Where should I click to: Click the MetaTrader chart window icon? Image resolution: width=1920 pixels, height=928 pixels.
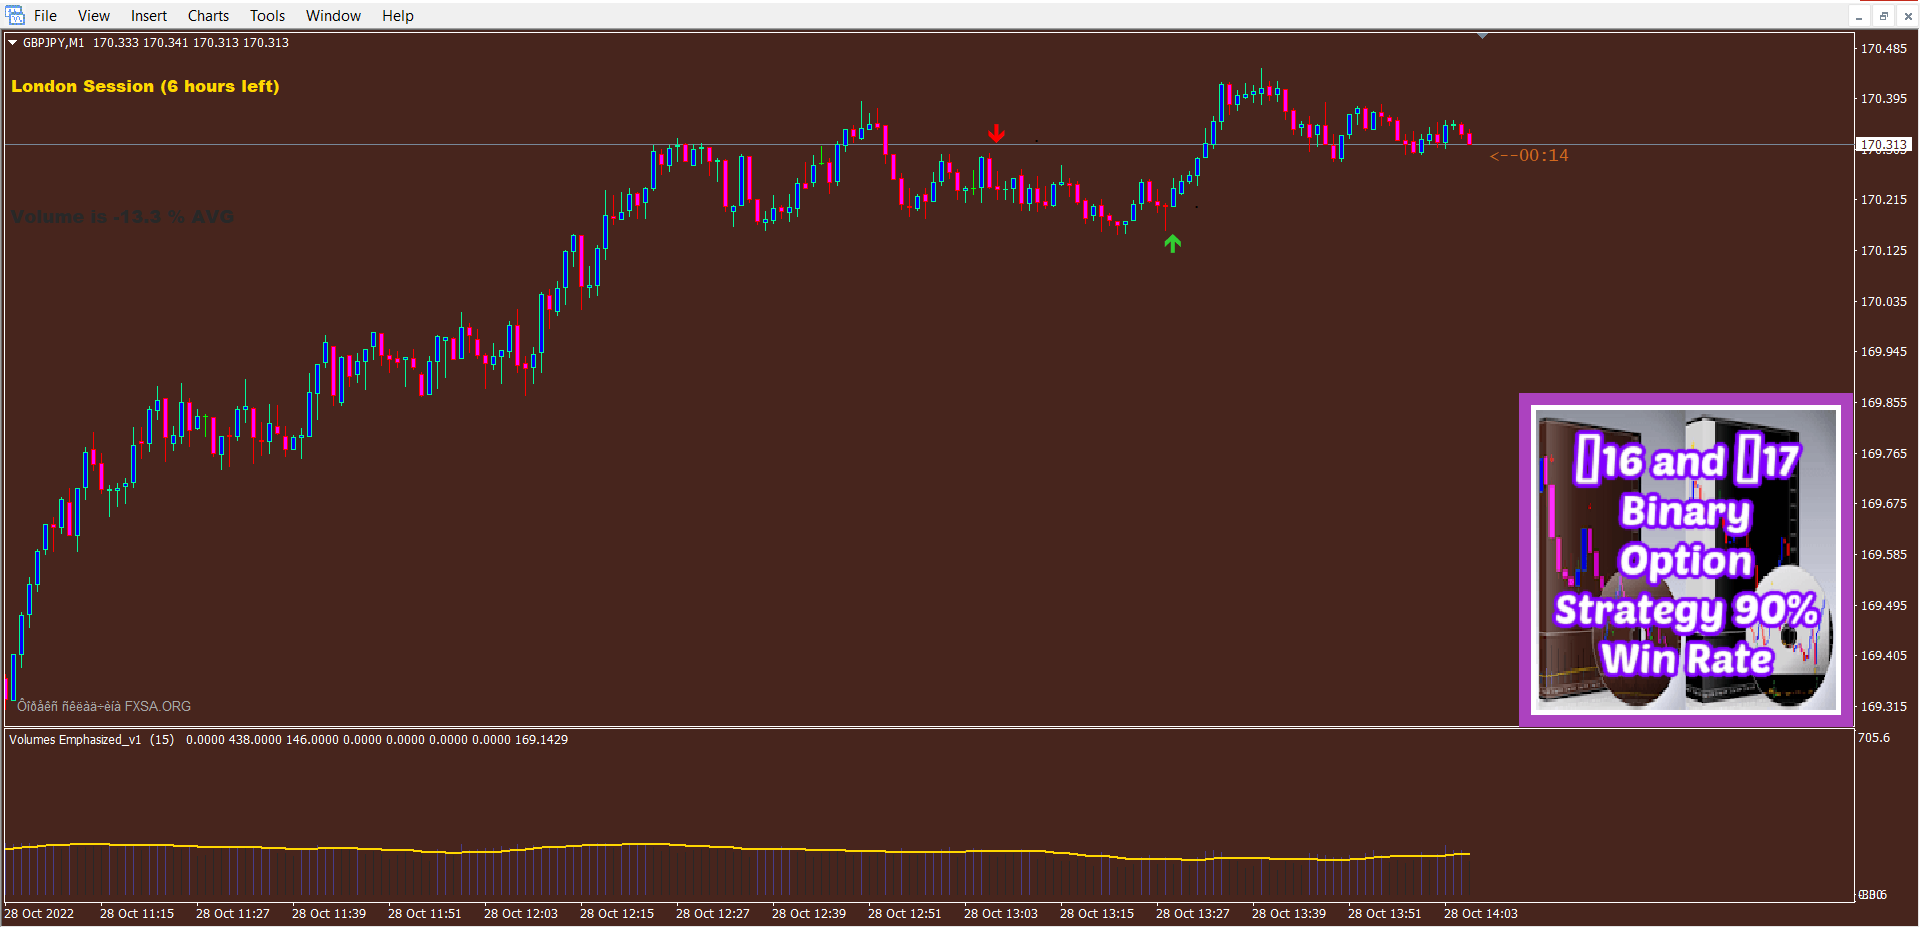[15, 15]
